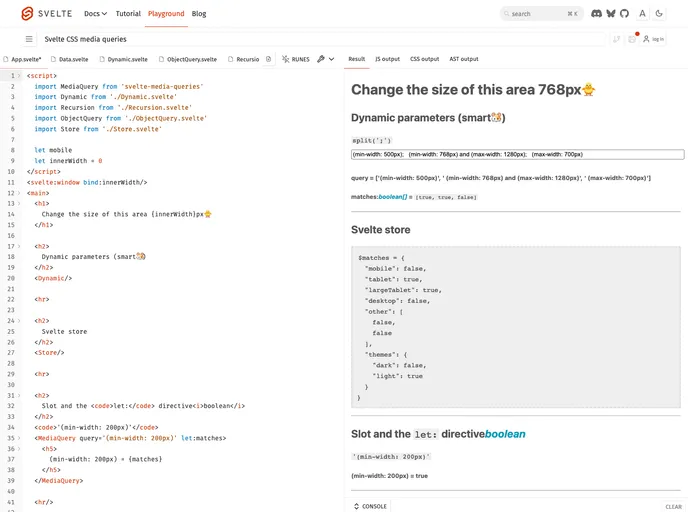Image resolution: width=688 pixels, height=512 pixels.
Task: Click the media query input in the result pane
Action: (517, 154)
